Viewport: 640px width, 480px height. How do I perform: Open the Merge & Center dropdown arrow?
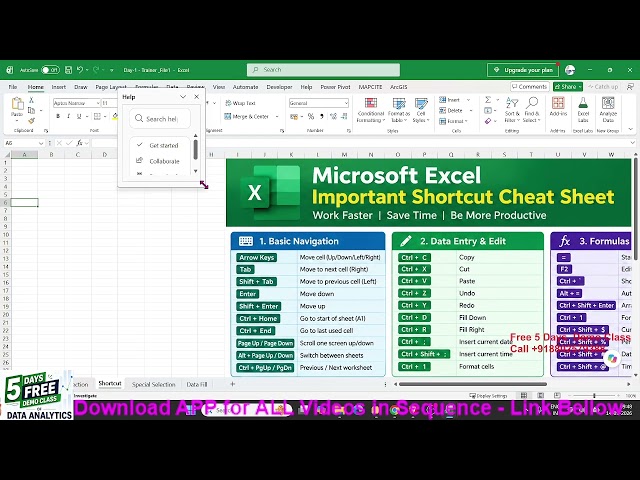pos(277,117)
